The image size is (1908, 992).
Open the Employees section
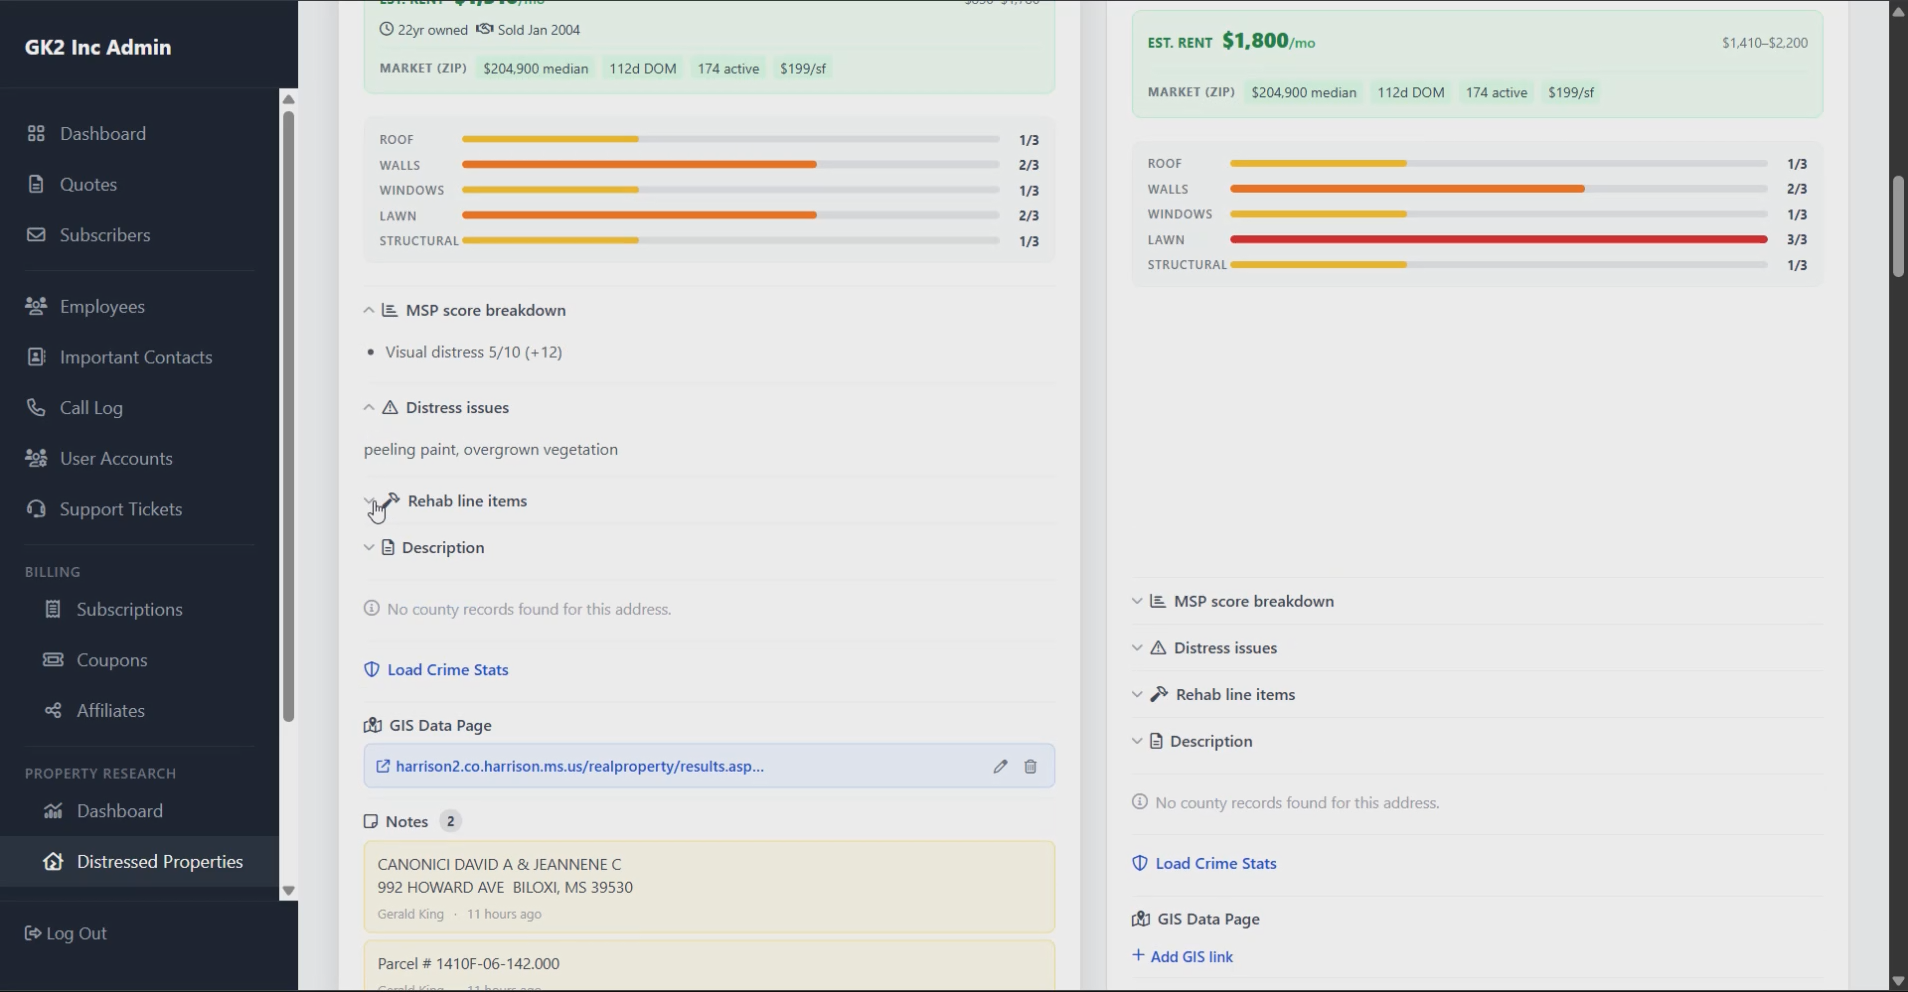pos(101,306)
